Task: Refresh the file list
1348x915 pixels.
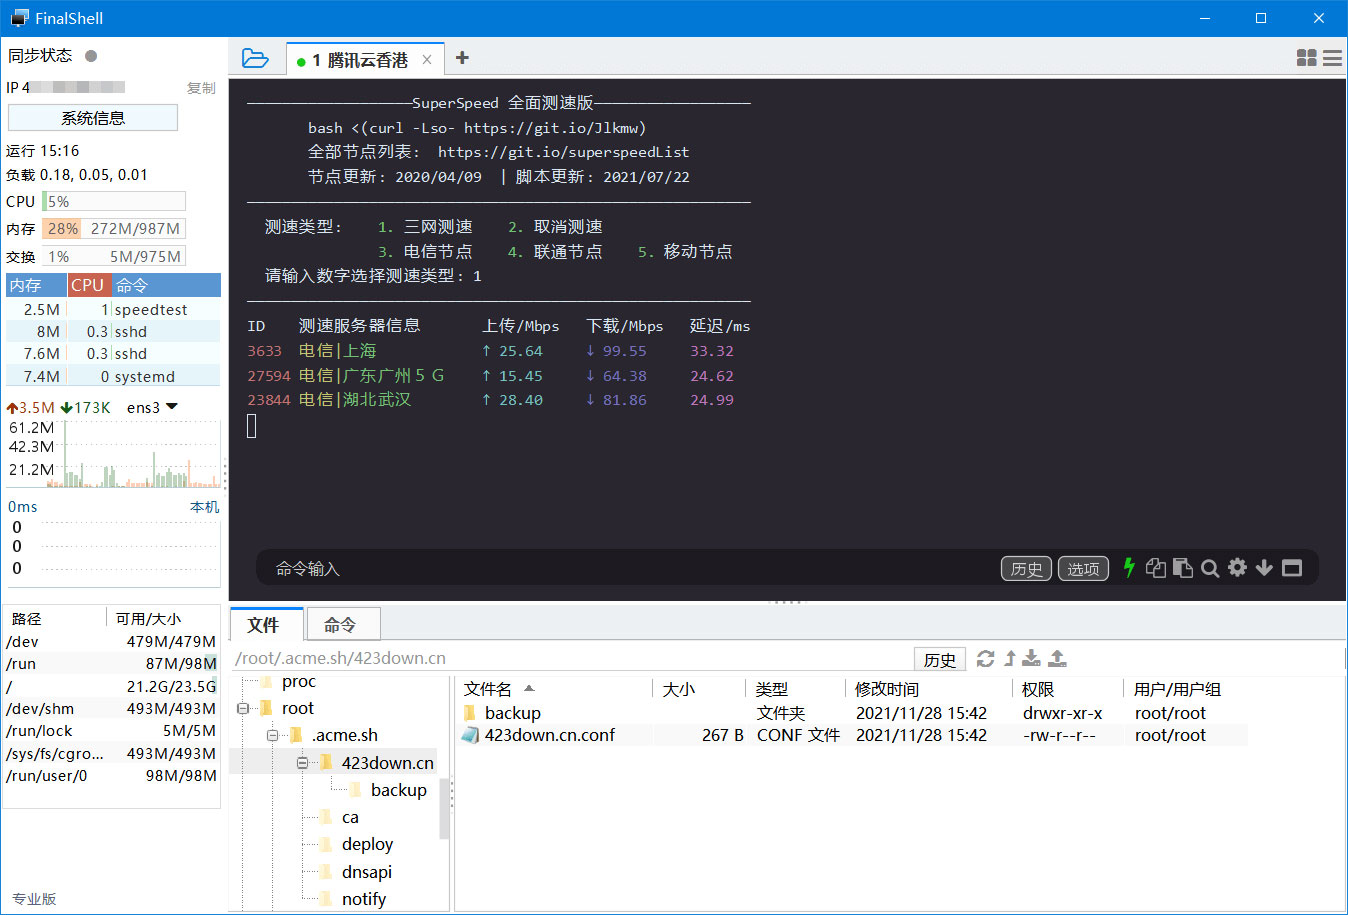Action: pyautogui.click(x=986, y=658)
